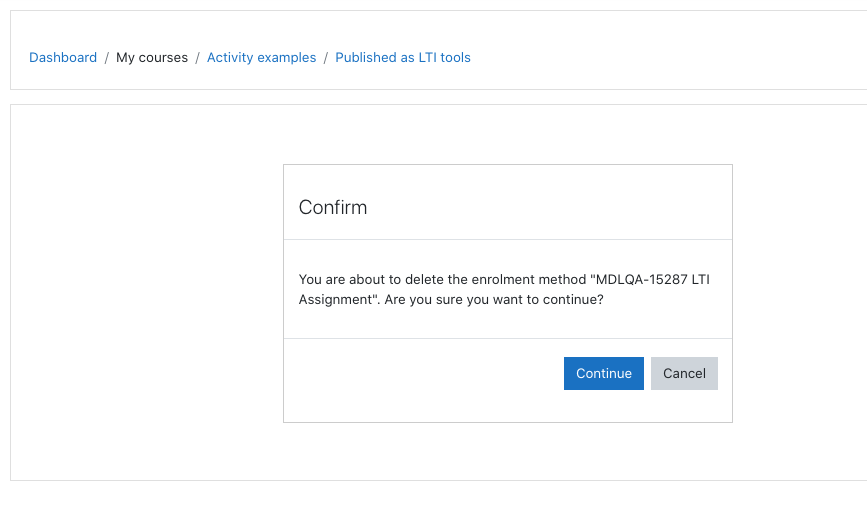Abort the deletion using Cancel

[x=684, y=373]
